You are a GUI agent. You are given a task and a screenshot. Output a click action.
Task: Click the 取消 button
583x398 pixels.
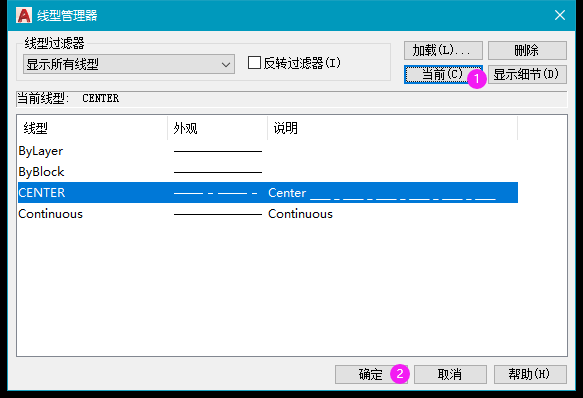(x=450, y=374)
